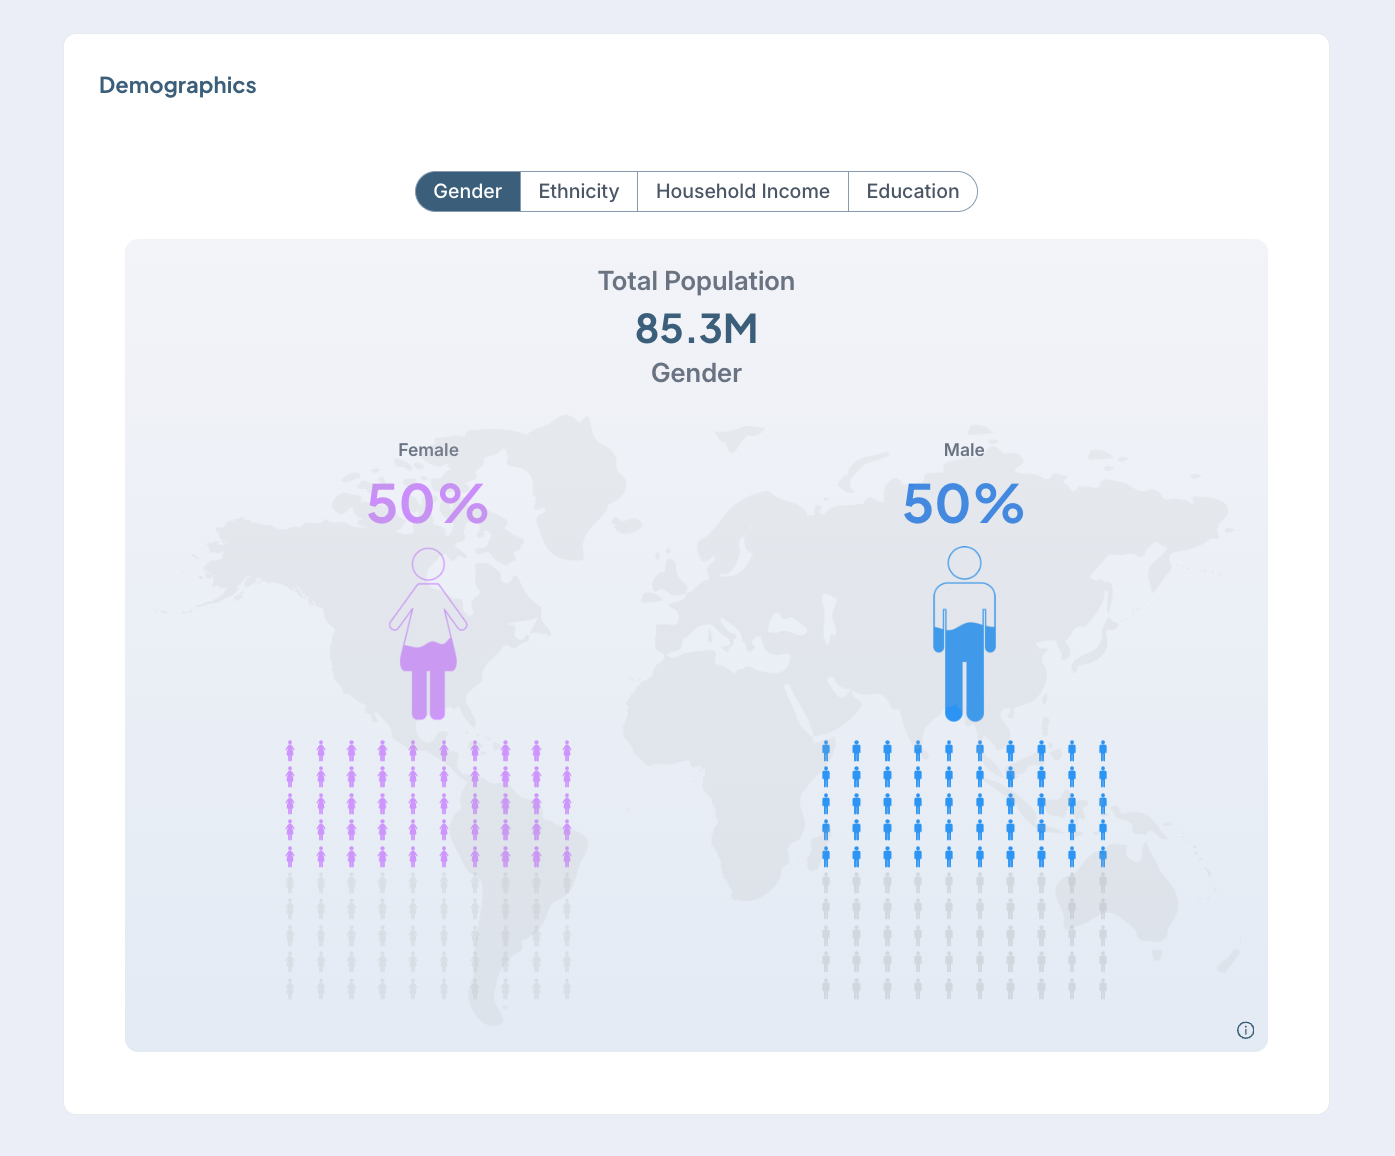Click the info icon in chart corner
The width and height of the screenshot is (1395, 1156).
coord(1245,1030)
